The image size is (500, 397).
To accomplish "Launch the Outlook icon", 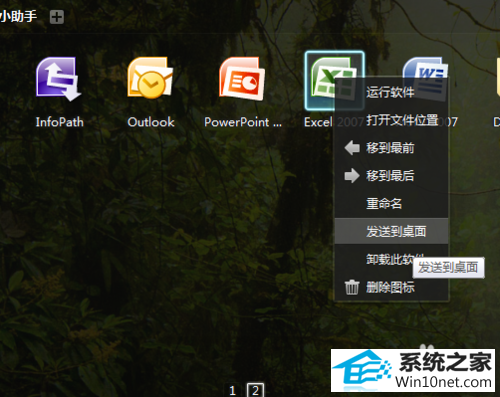I will (x=150, y=78).
